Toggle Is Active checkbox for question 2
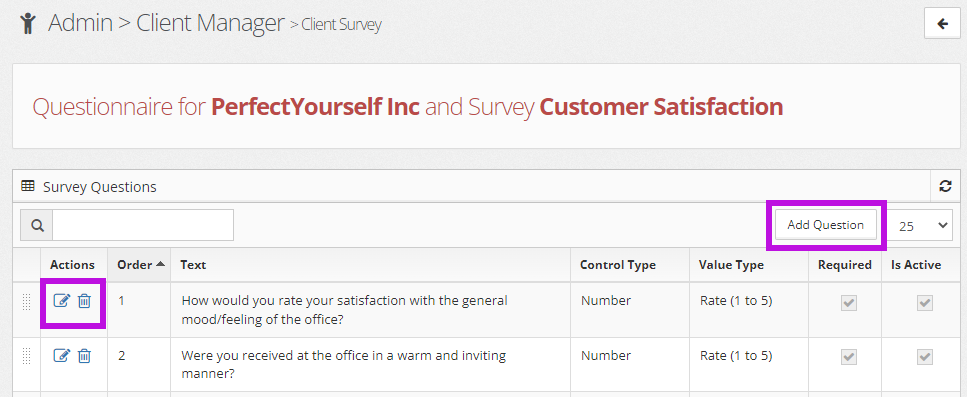The image size is (967, 397). 924,357
